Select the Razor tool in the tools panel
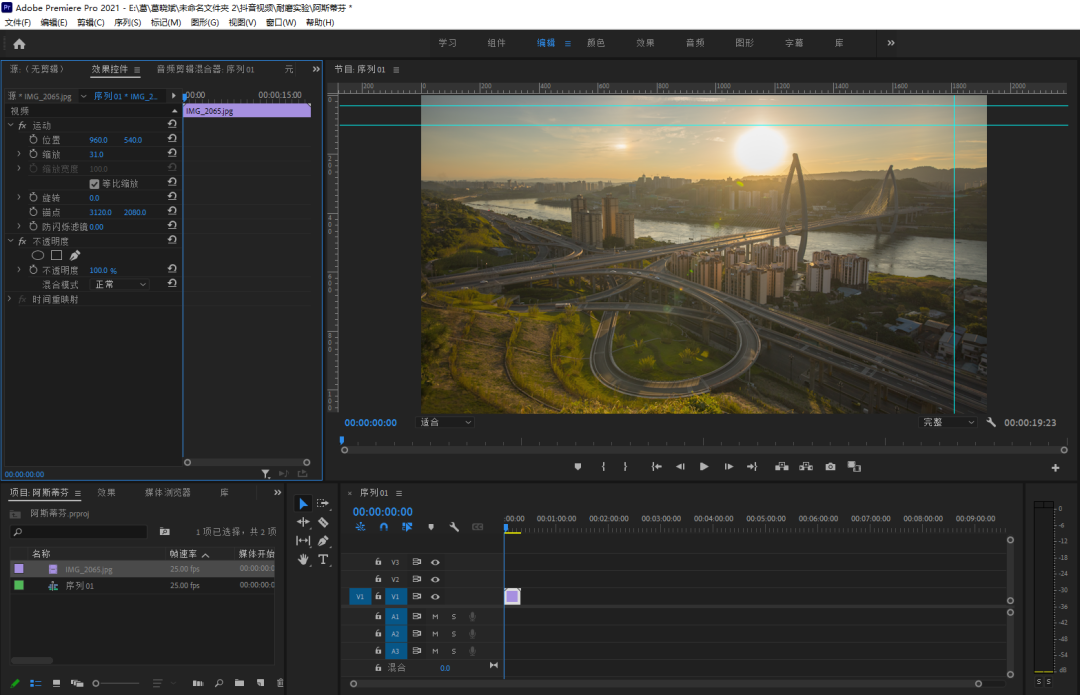The height and width of the screenshot is (695, 1080). (323, 522)
